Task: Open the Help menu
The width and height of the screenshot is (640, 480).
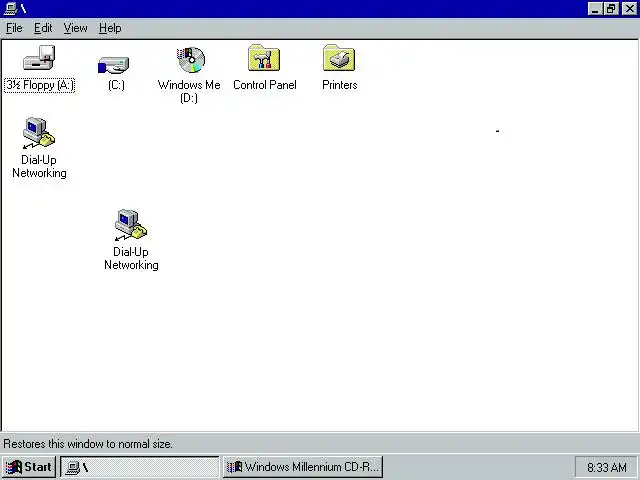Action: 110,28
